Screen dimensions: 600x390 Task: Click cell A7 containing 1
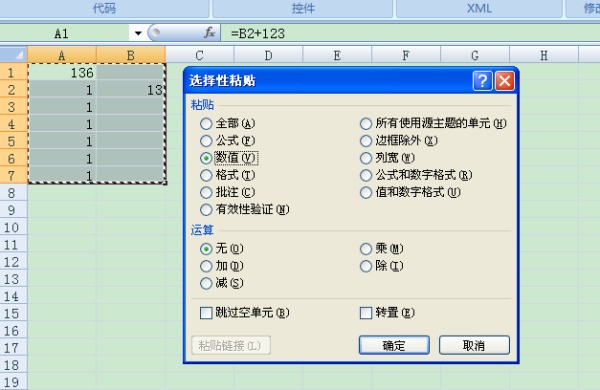pos(62,175)
